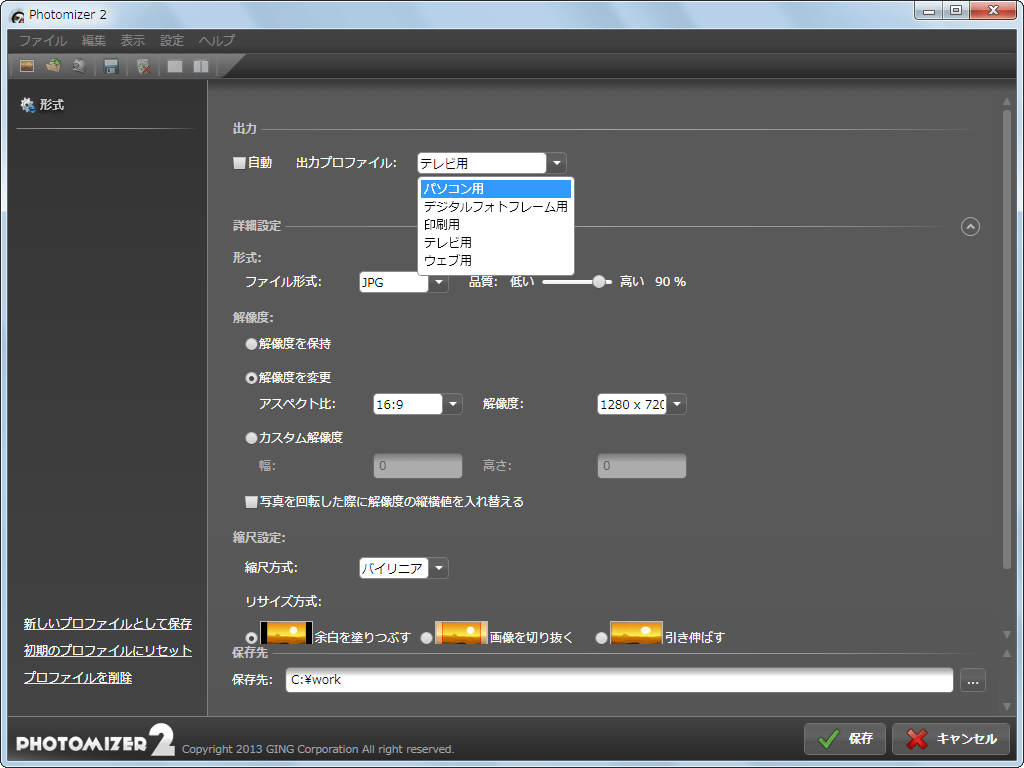The image size is (1024, 768).
Task: Select the 引き伸ばす radio button
Action: [x=601, y=637]
